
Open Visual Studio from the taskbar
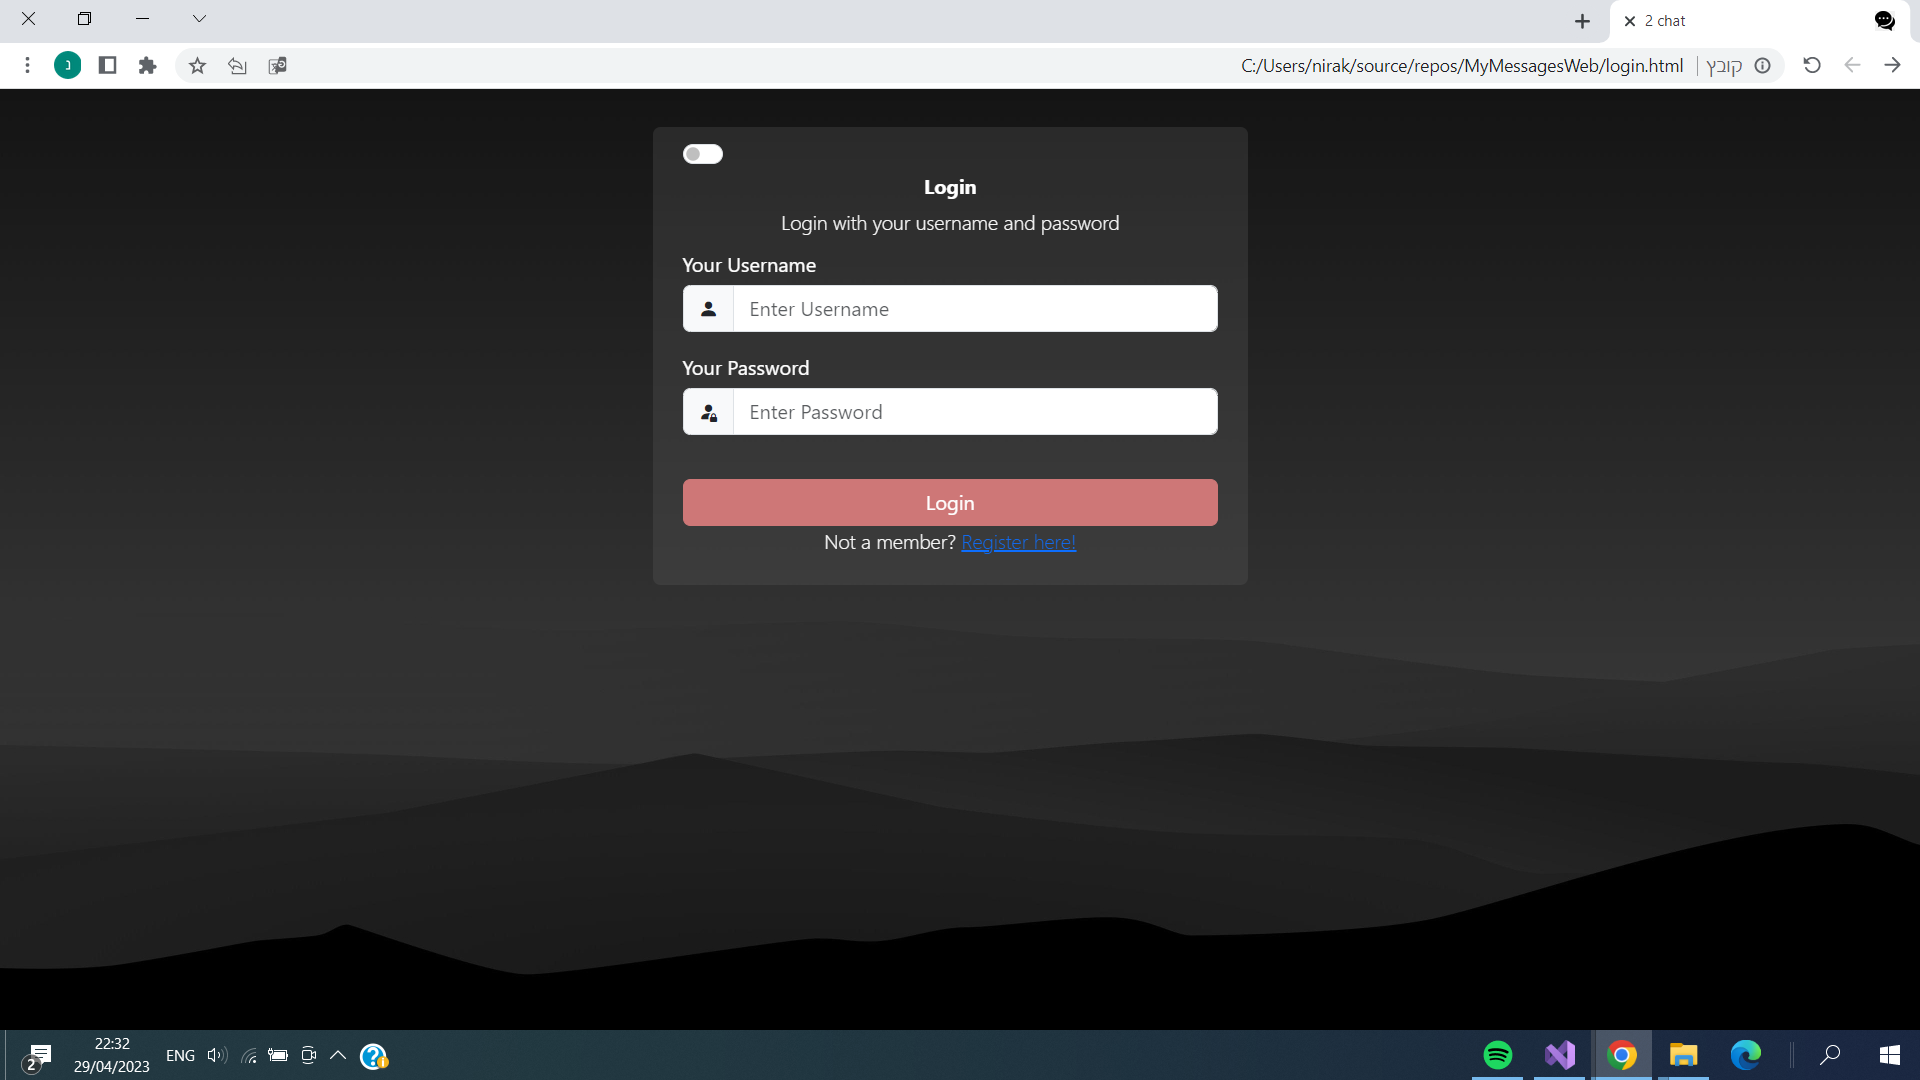(x=1559, y=1055)
